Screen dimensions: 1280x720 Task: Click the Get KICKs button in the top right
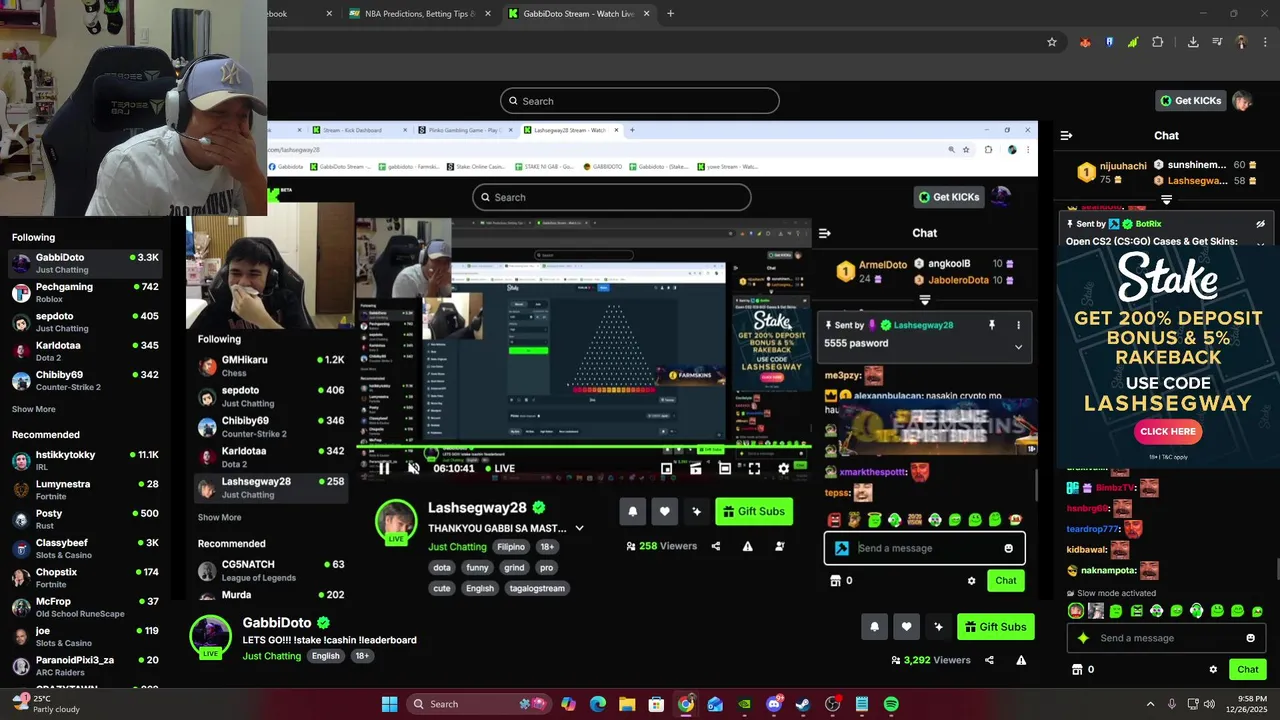[1191, 101]
